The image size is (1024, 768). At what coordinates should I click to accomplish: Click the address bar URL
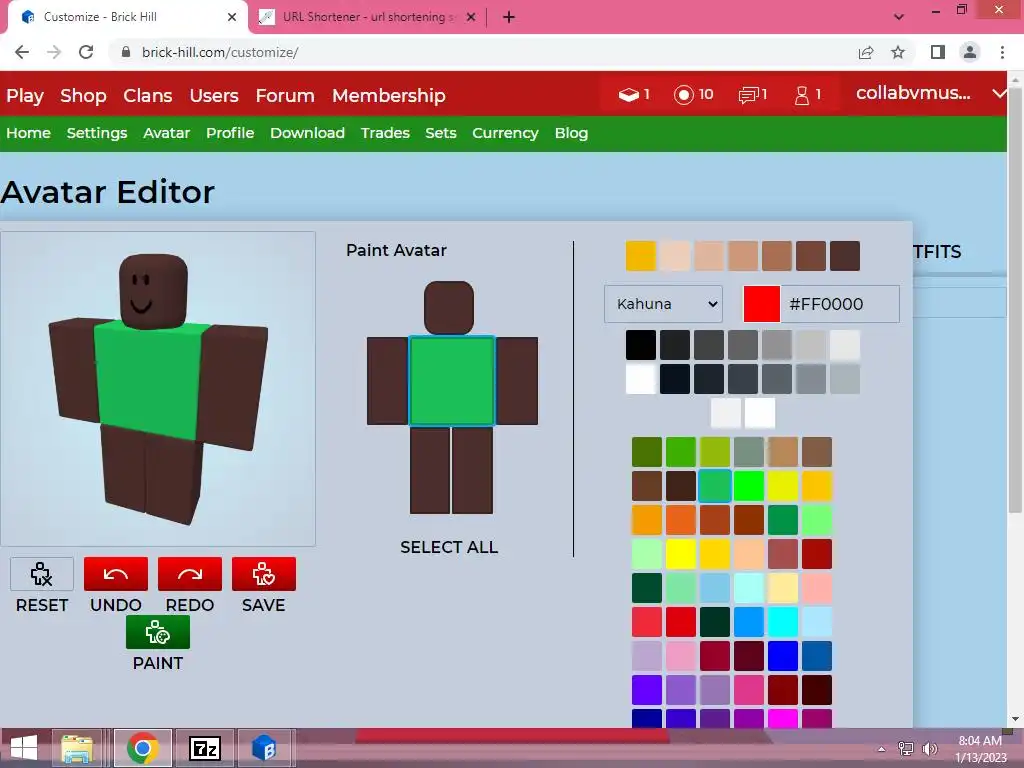coord(219,52)
